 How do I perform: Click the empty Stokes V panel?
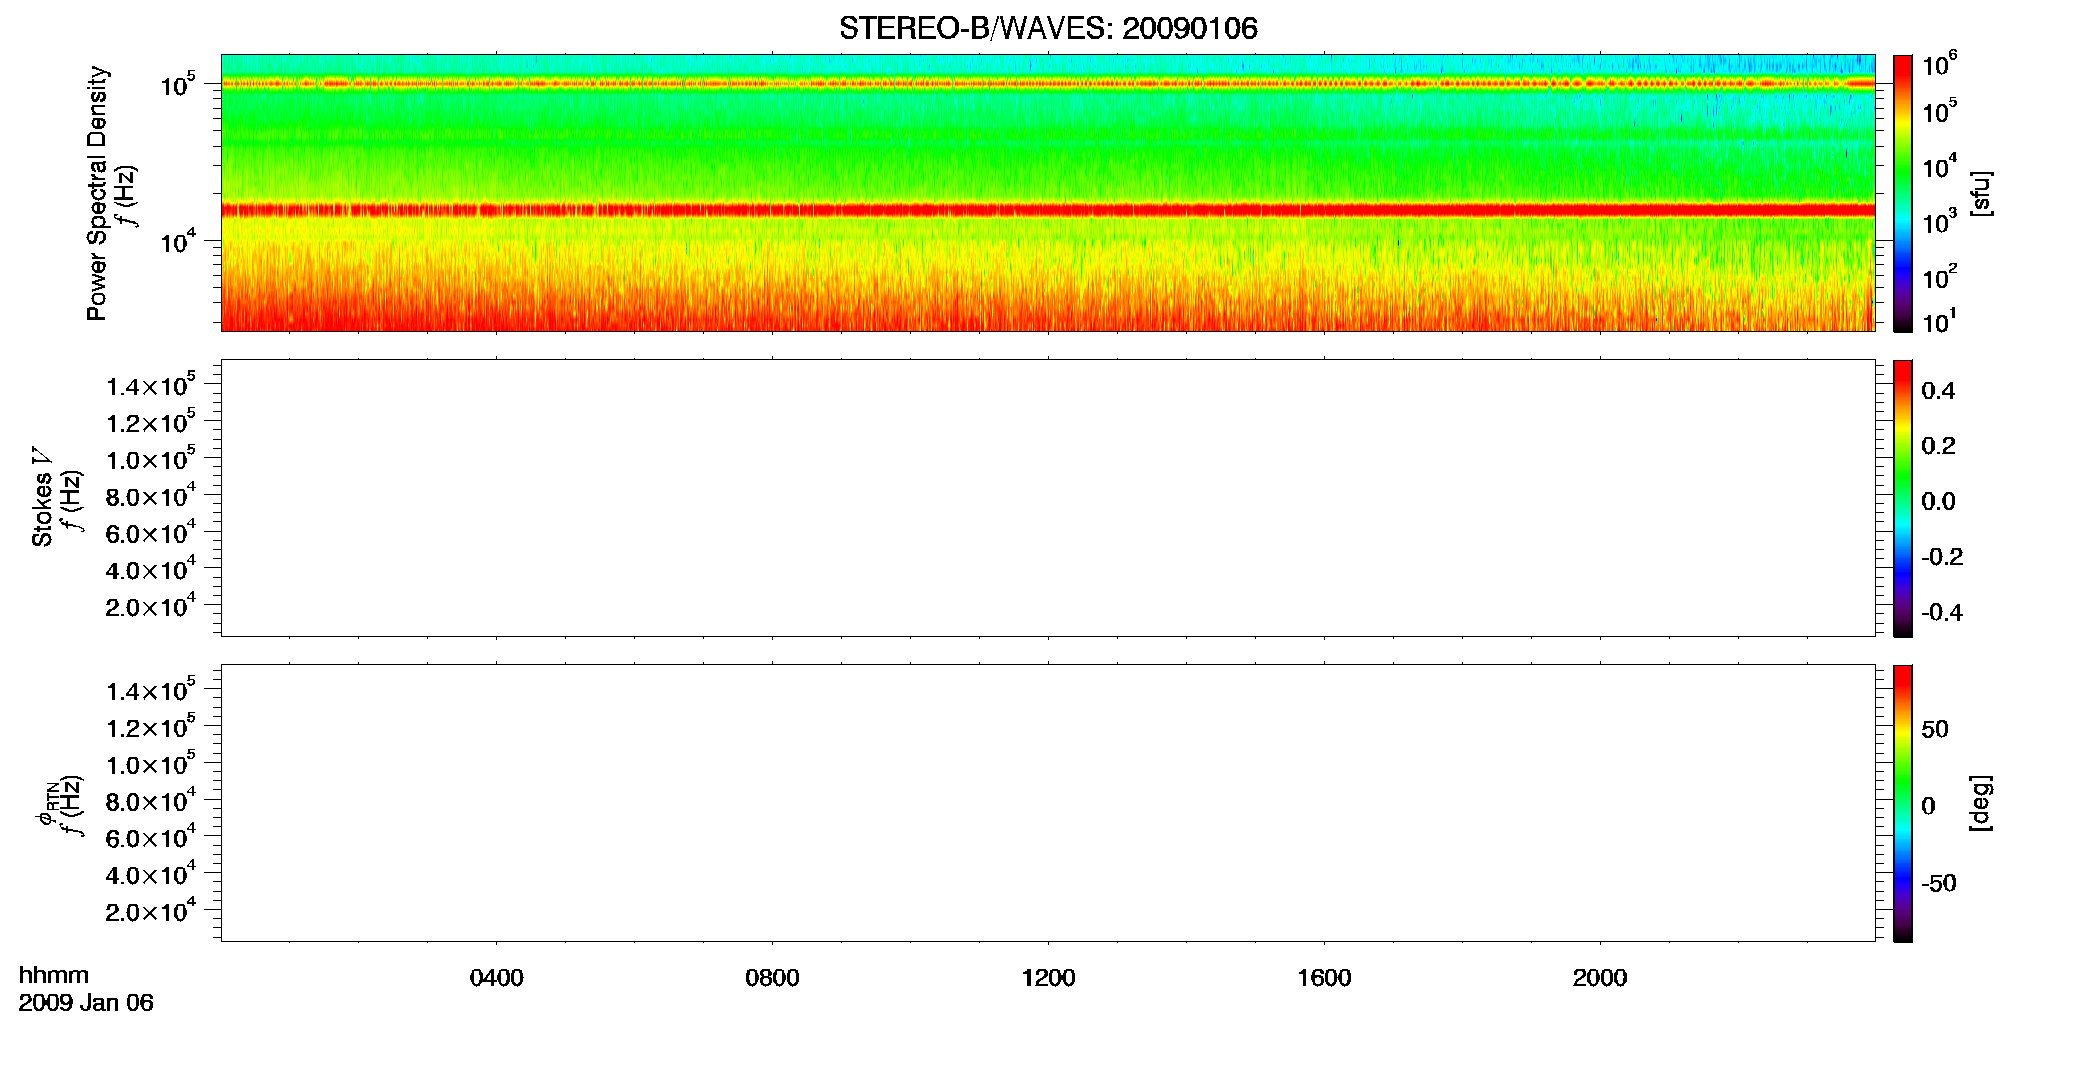click(x=1048, y=498)
